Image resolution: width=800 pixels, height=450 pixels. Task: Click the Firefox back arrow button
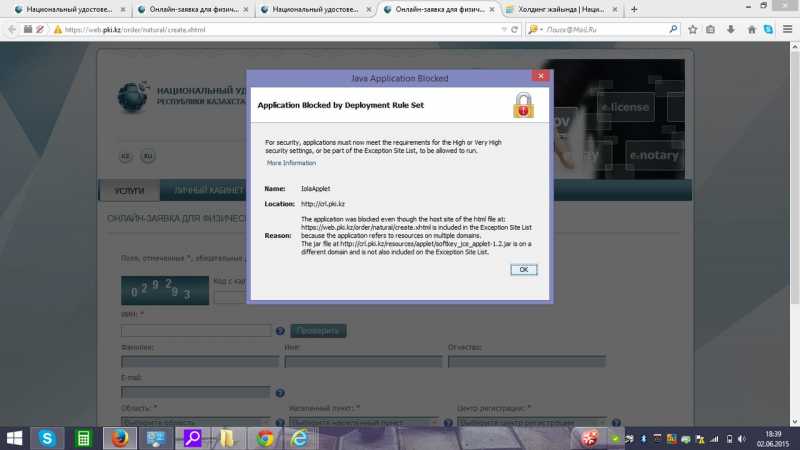tap(11, 30)
